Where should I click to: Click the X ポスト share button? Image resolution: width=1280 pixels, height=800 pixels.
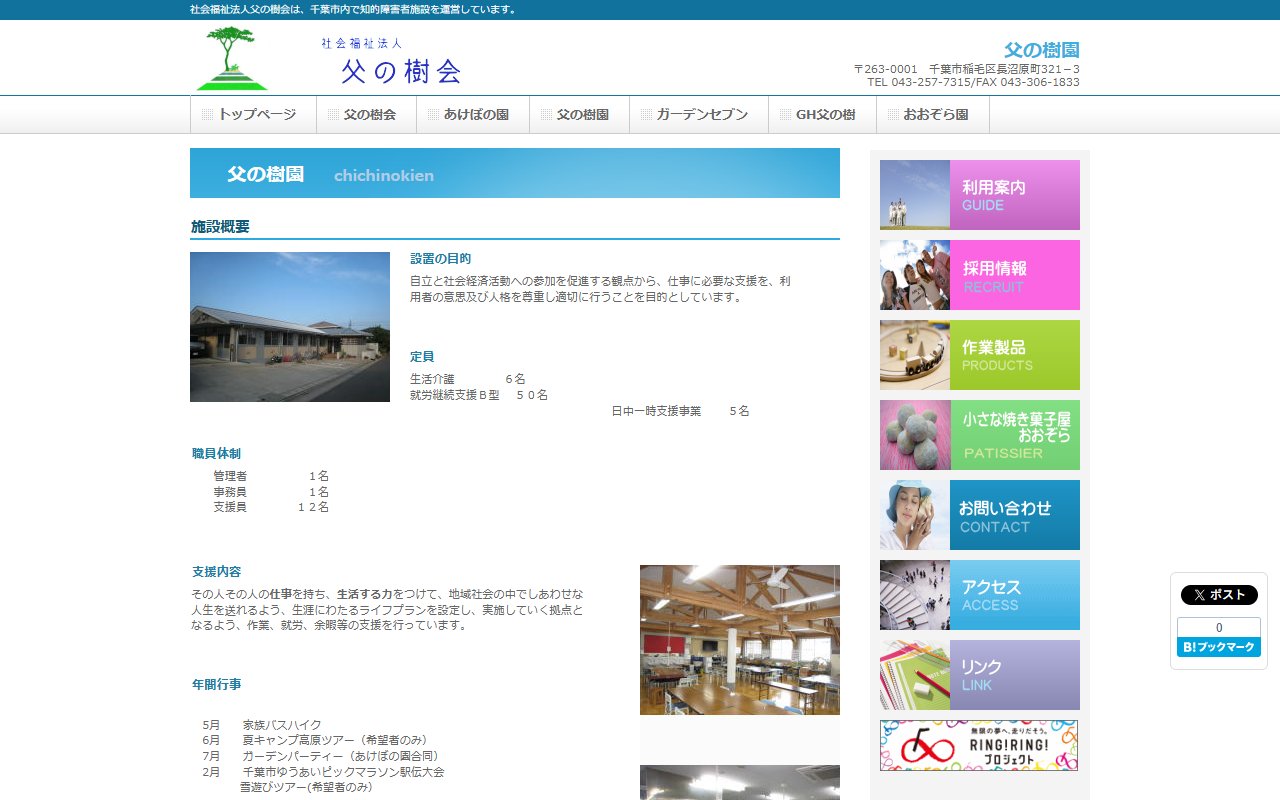[x=1219, y=595]
